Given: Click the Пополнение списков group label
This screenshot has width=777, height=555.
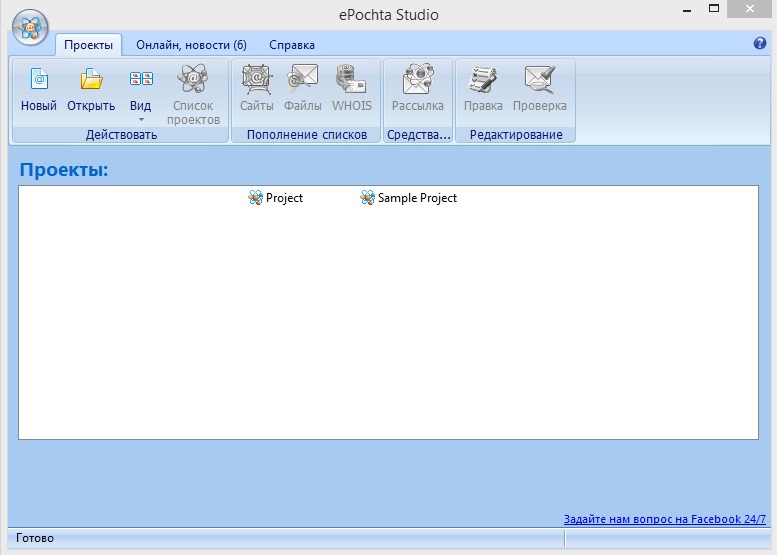Looking at the screenshot, I should click(307, 135).
